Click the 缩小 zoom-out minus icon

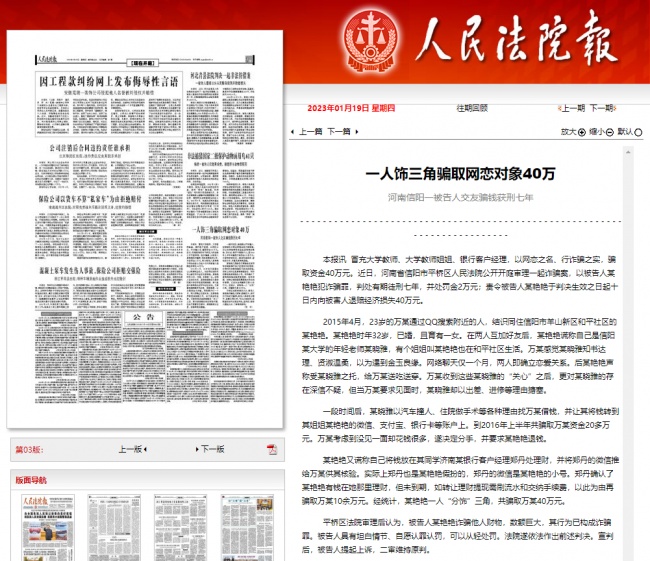click(610, 132)
